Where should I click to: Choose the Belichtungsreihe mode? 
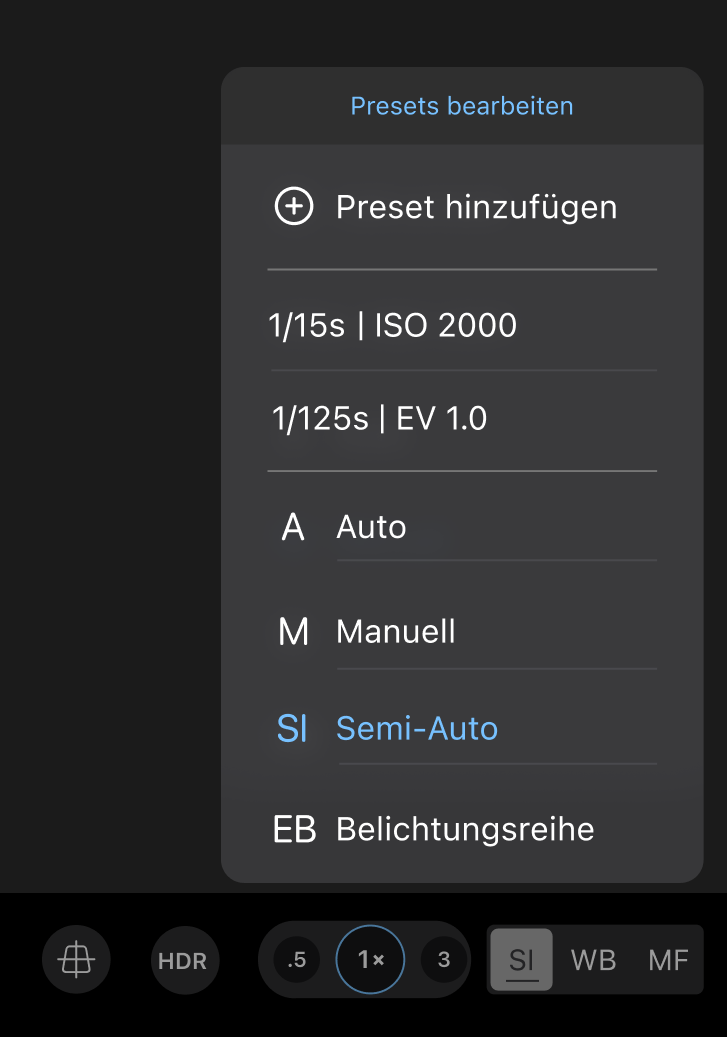click(464, 828)
